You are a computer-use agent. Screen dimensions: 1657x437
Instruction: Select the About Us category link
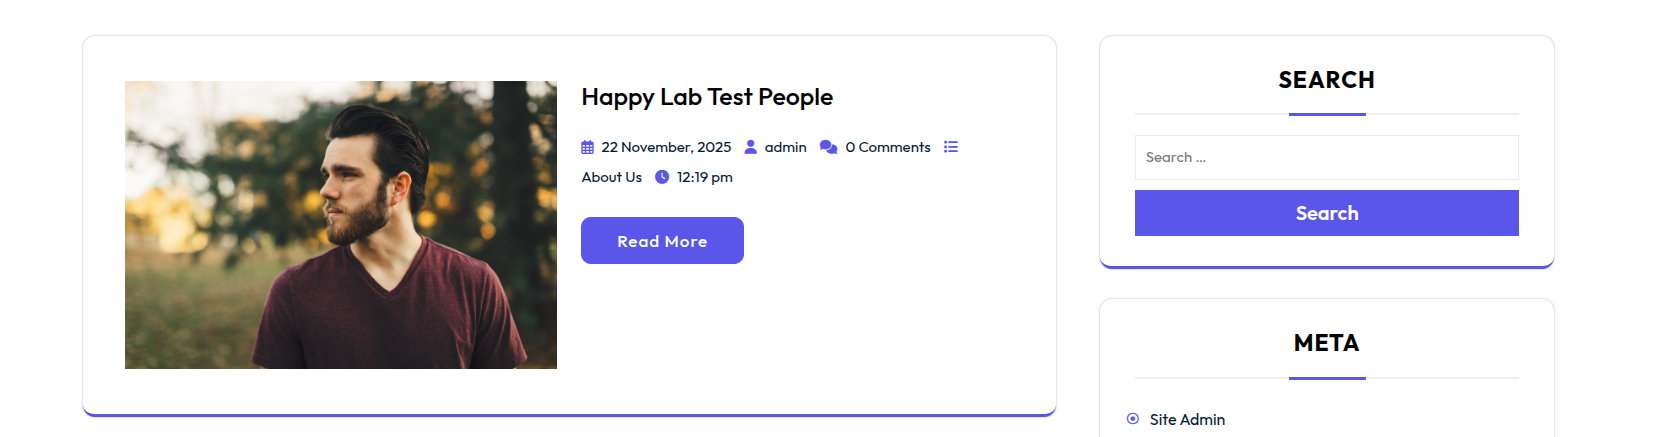click(612, 177)
